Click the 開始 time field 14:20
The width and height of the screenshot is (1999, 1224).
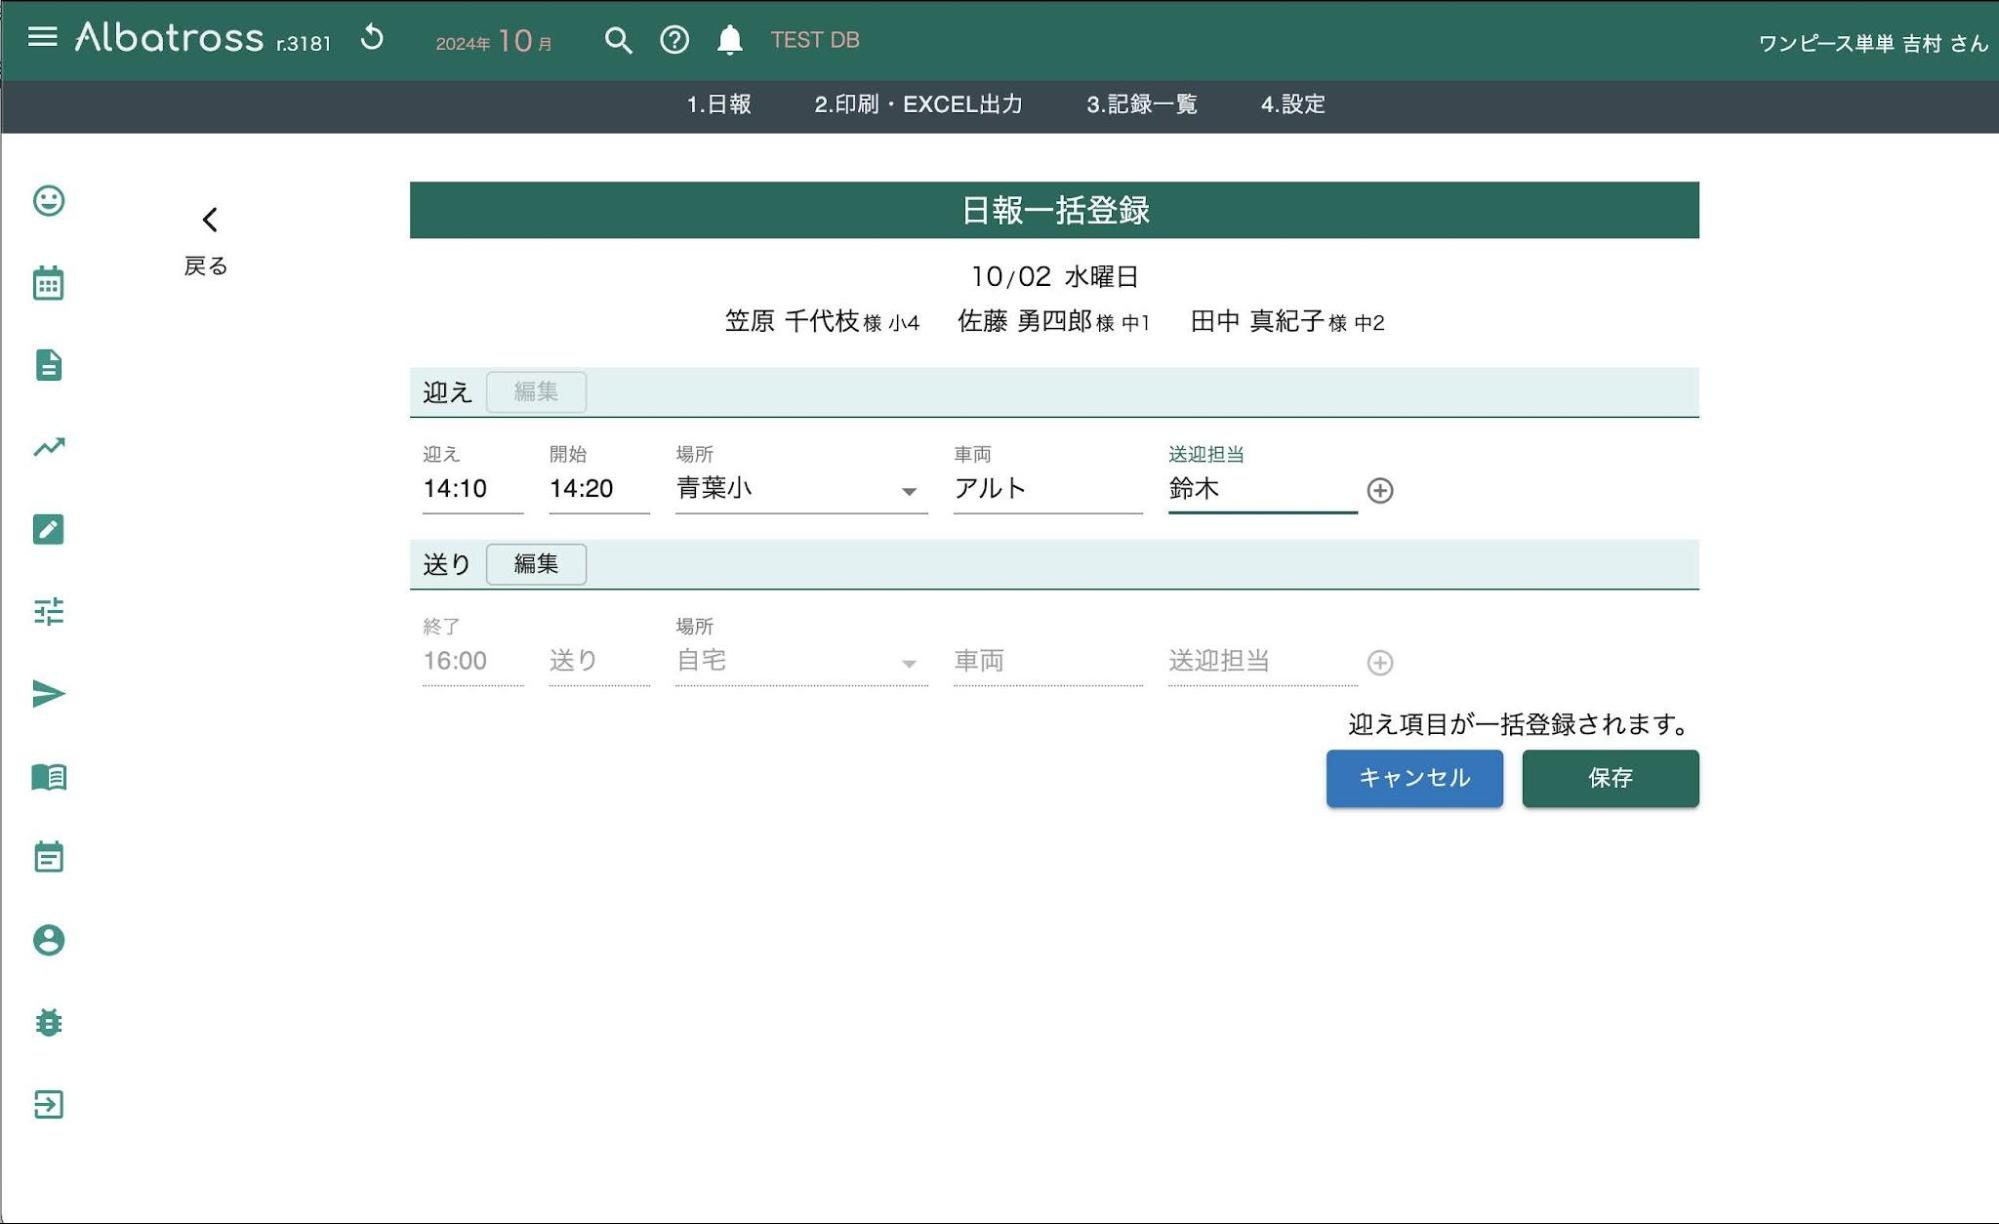(x=599, y=488)
